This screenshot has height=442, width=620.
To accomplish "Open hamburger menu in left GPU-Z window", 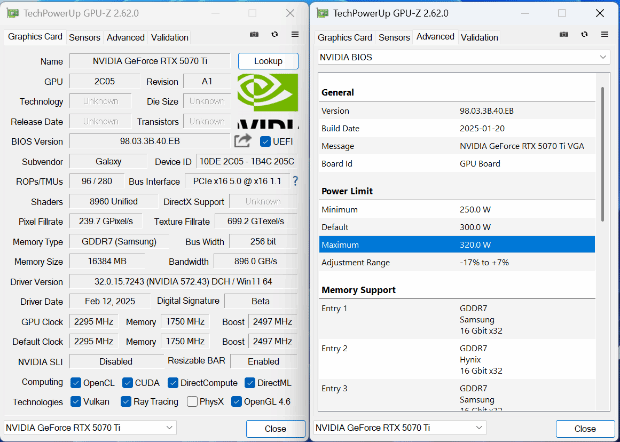I will pyautogui.click(x=295, y=35).
